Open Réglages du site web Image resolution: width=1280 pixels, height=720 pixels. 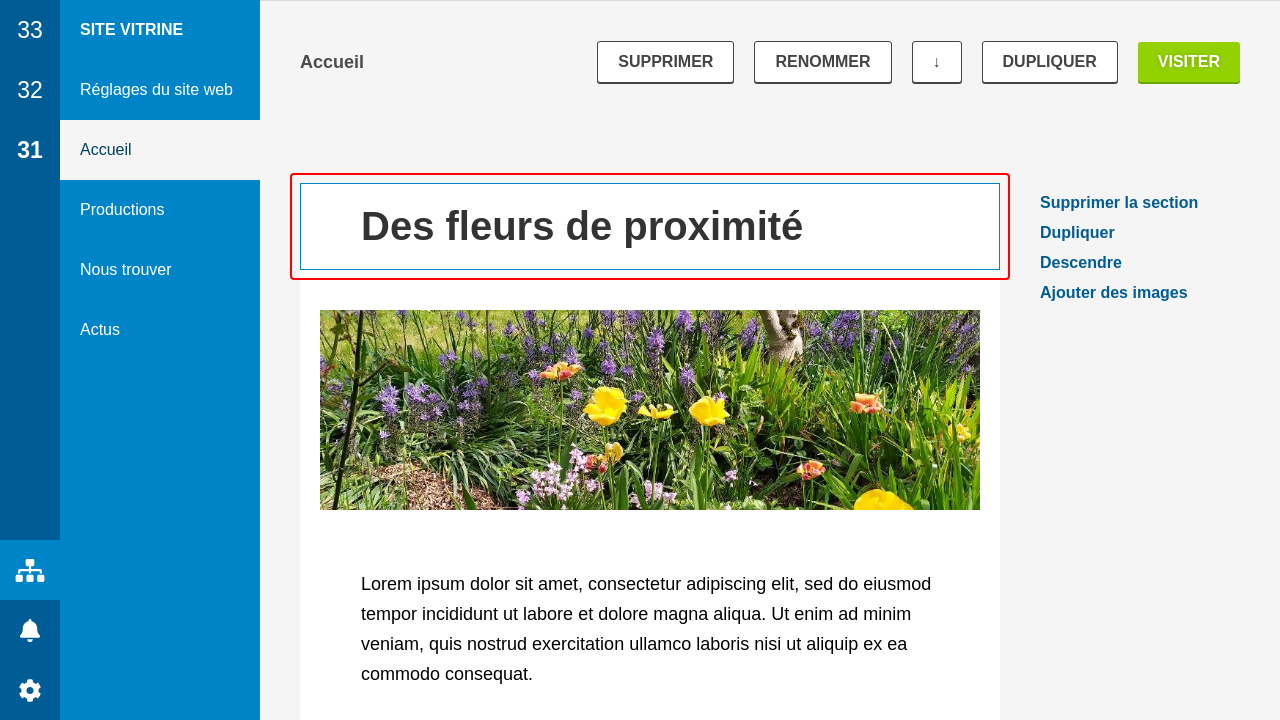156,90
